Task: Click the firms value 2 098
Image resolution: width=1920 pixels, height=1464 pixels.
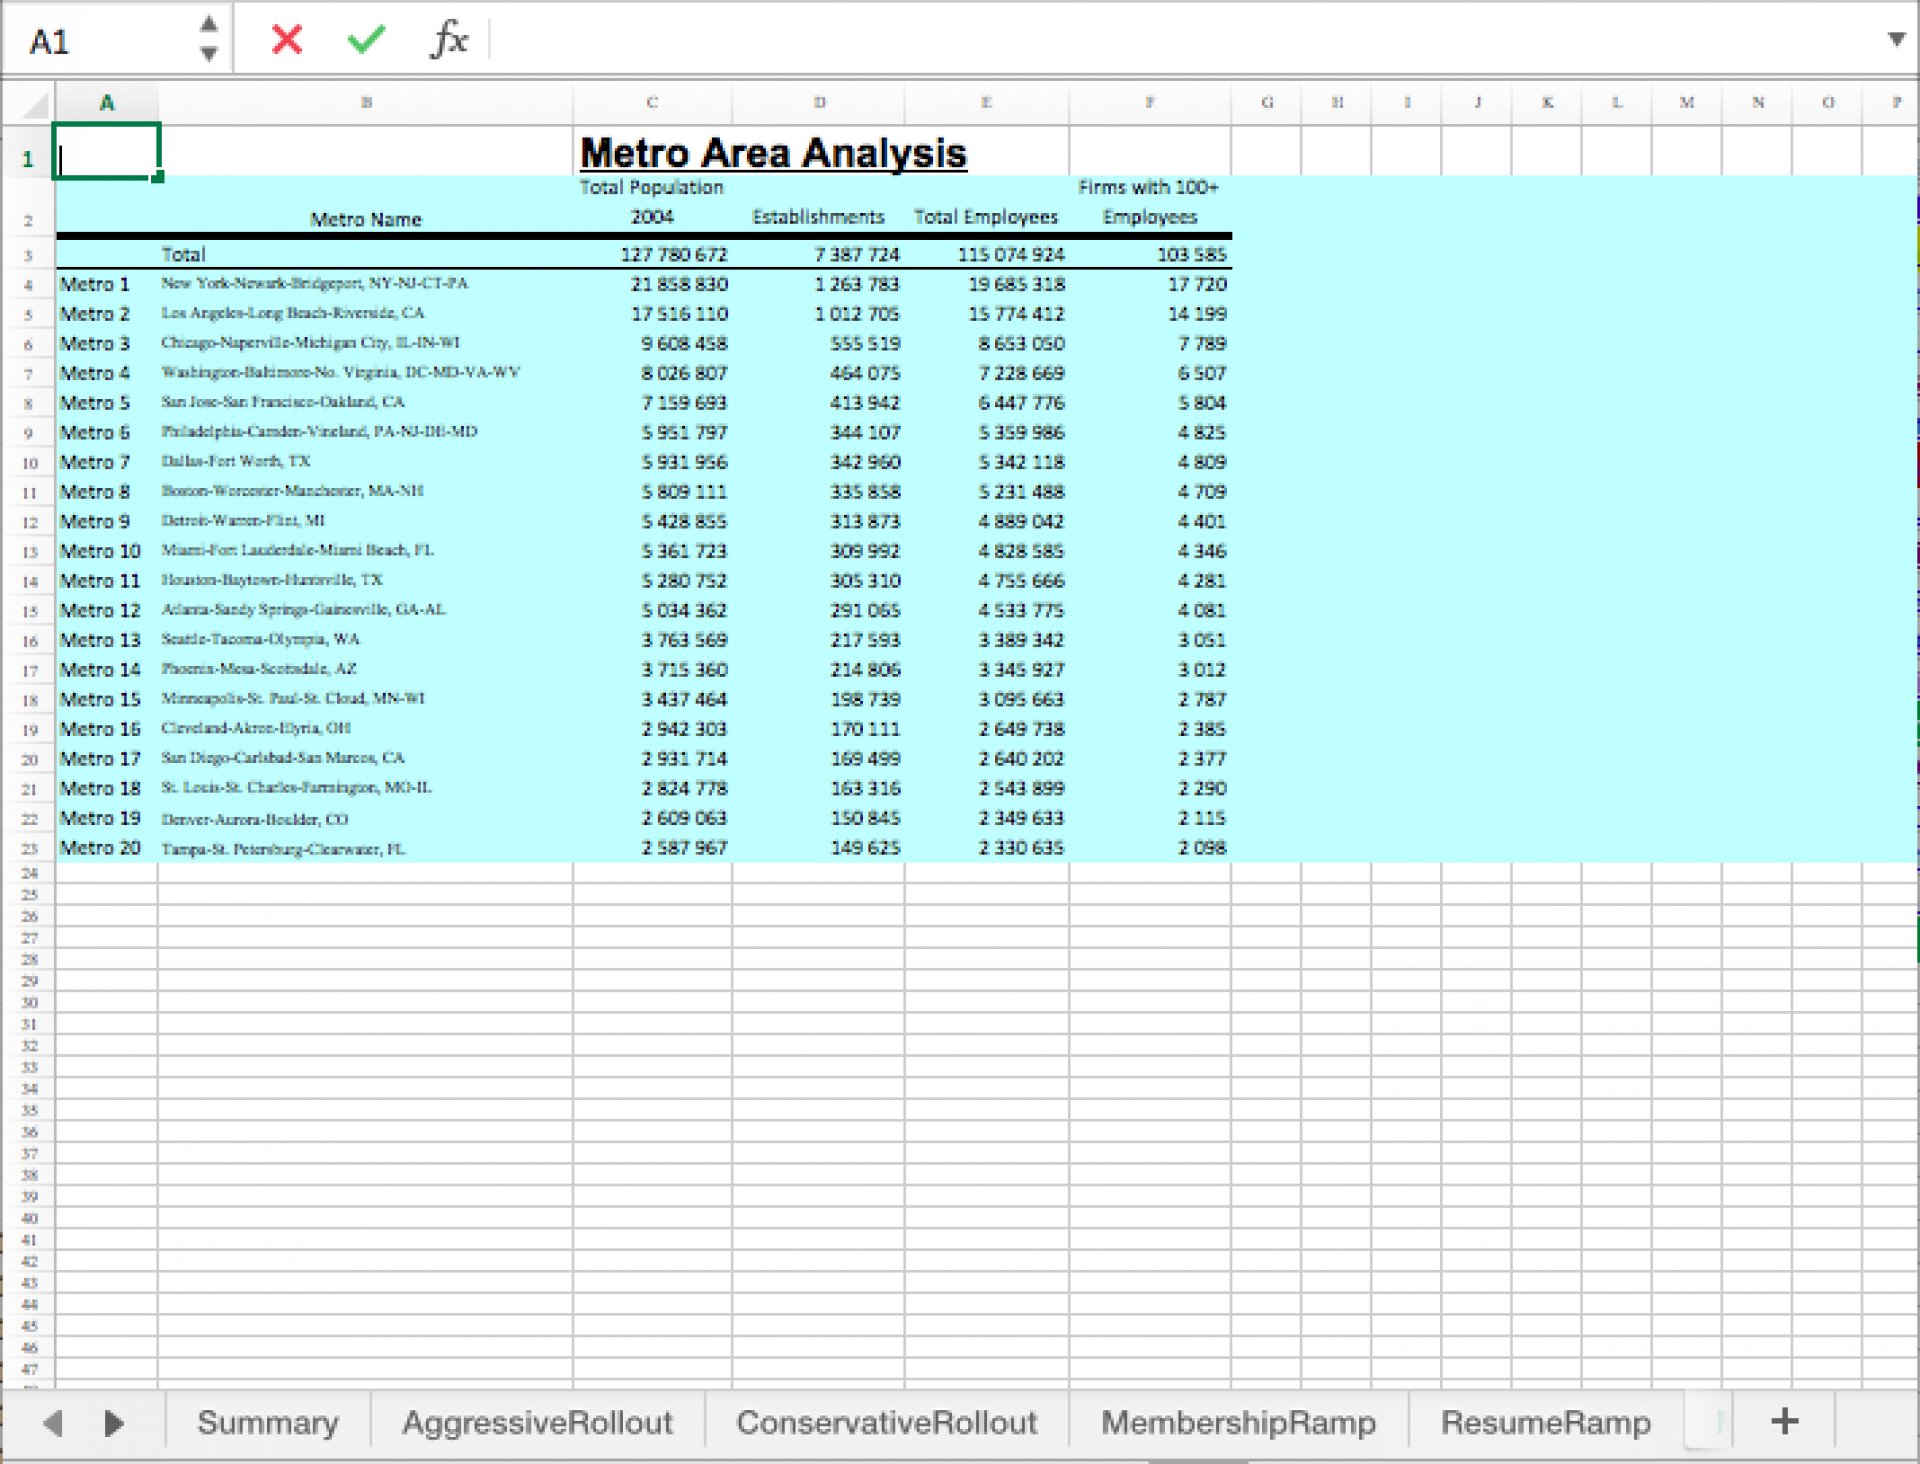Action: point(1150,848)
